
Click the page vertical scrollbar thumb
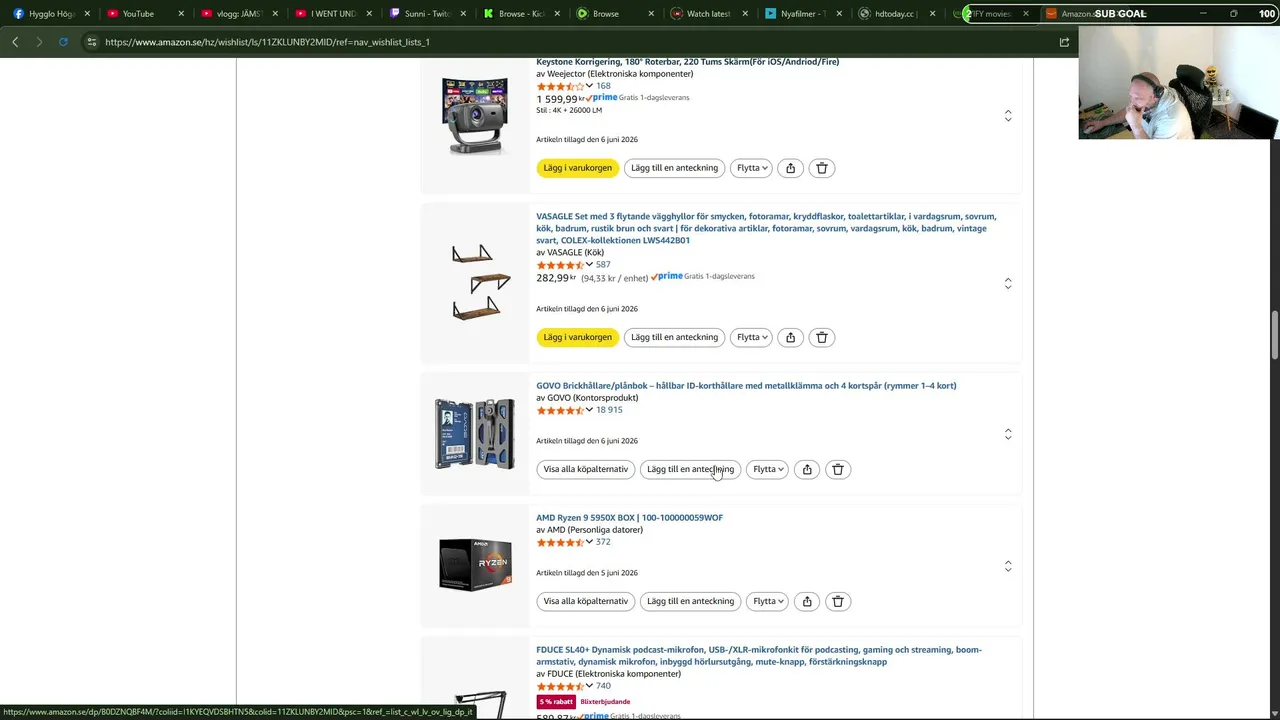tap(1275, 335)
